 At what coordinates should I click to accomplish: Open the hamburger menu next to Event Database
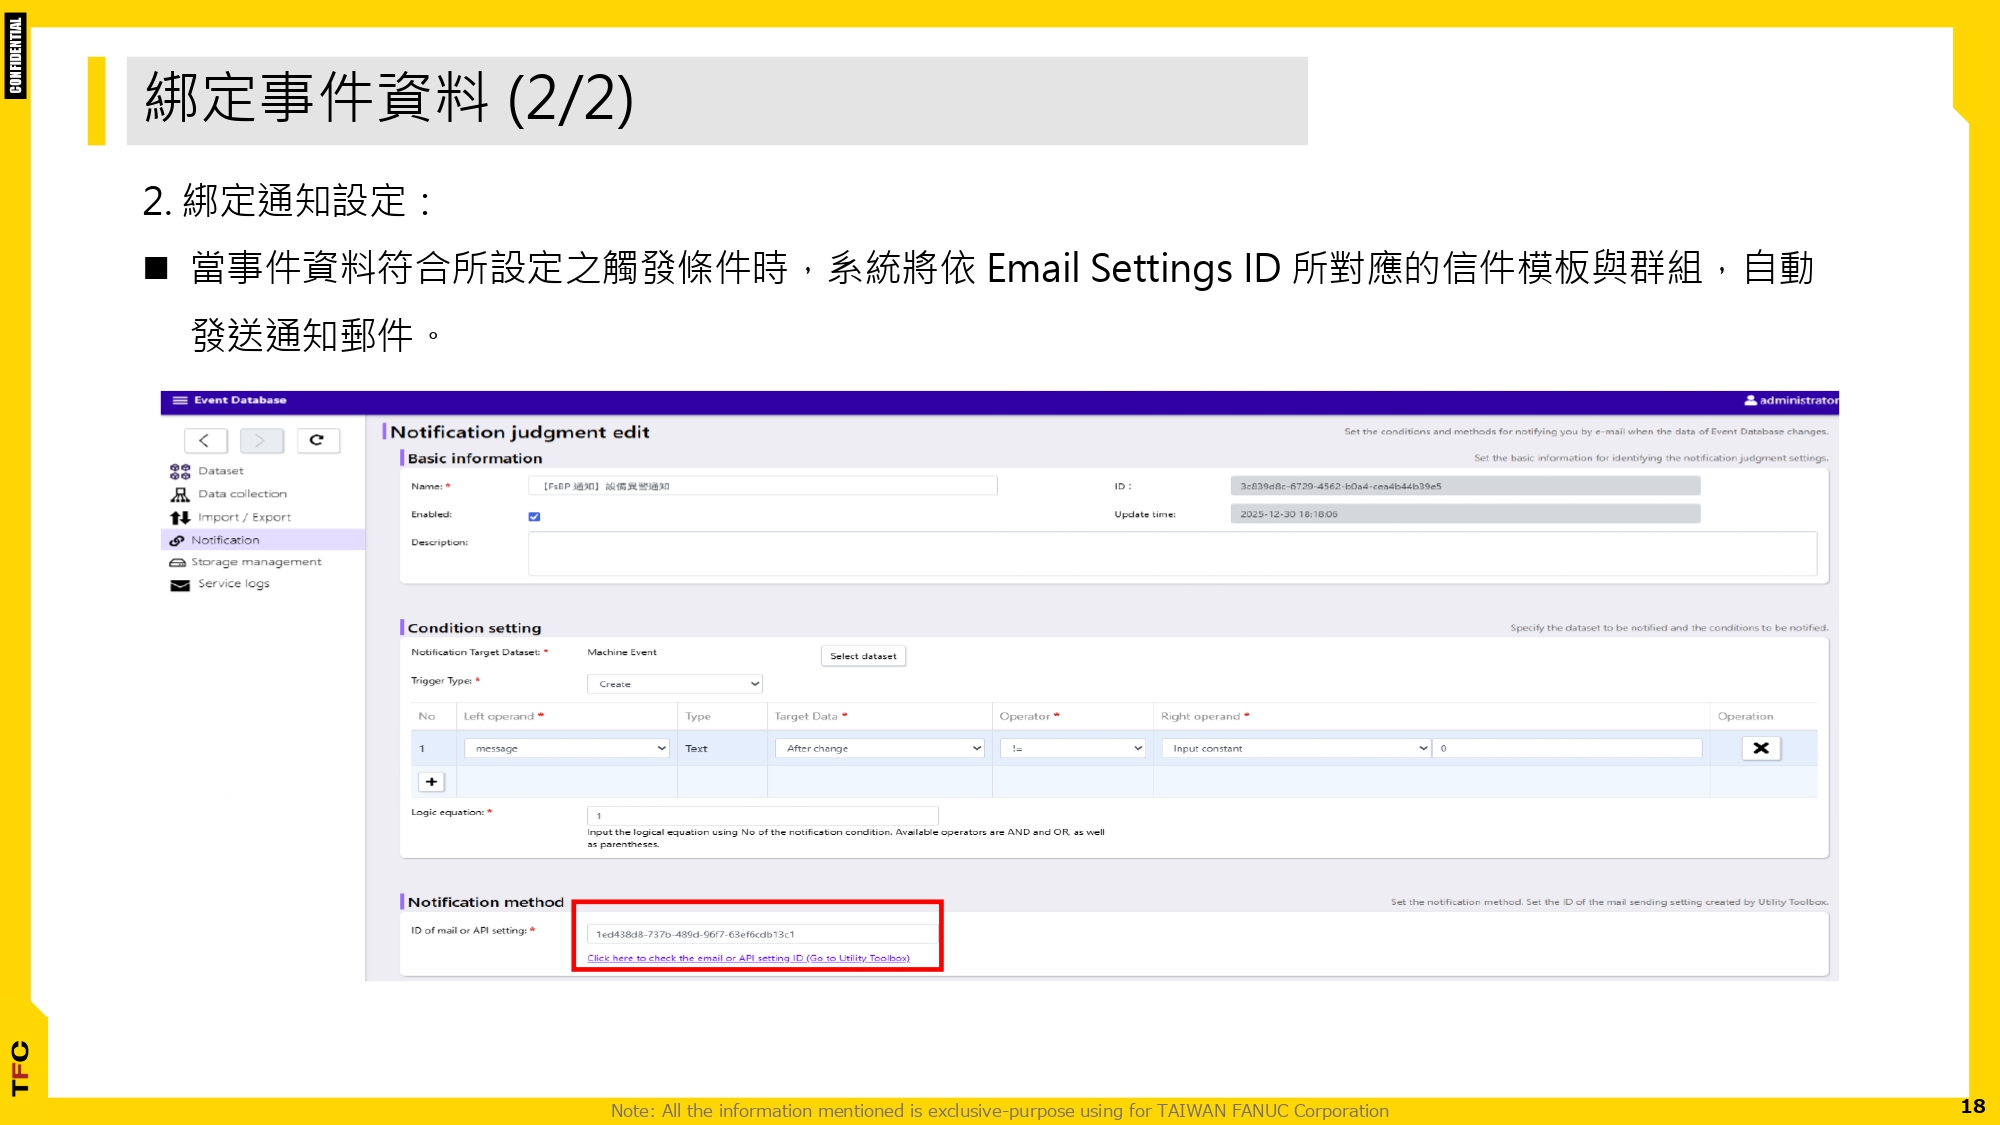[179, 400]
